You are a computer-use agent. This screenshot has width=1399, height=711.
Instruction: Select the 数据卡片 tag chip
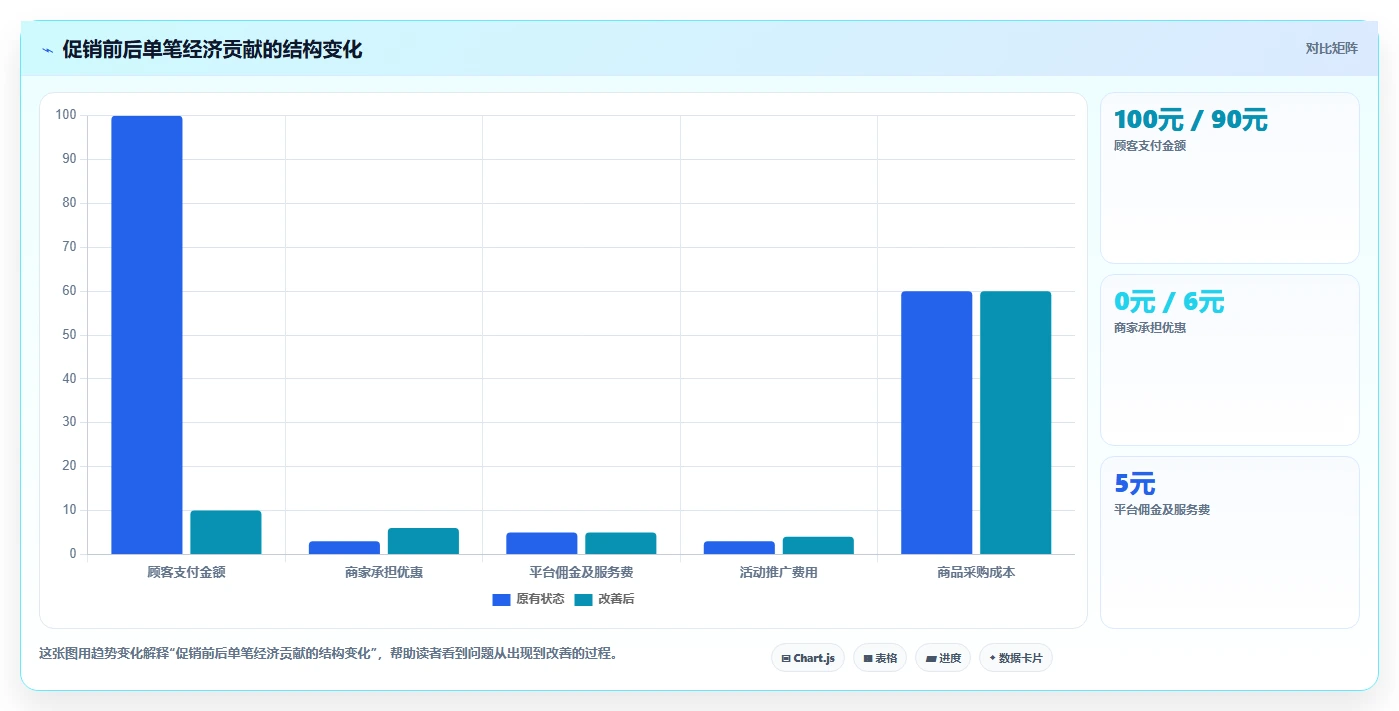pyautogui.click(x=1016, y=658)
